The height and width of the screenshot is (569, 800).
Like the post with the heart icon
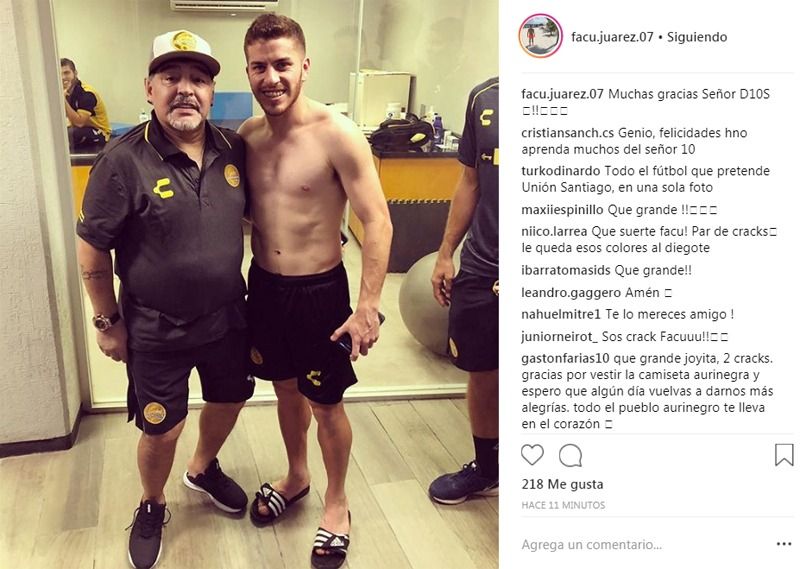tap(532, 455)
